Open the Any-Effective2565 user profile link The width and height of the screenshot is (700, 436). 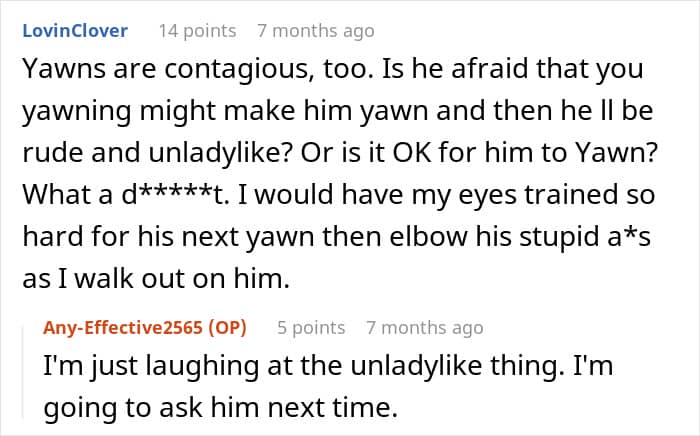tap(123, 328)
